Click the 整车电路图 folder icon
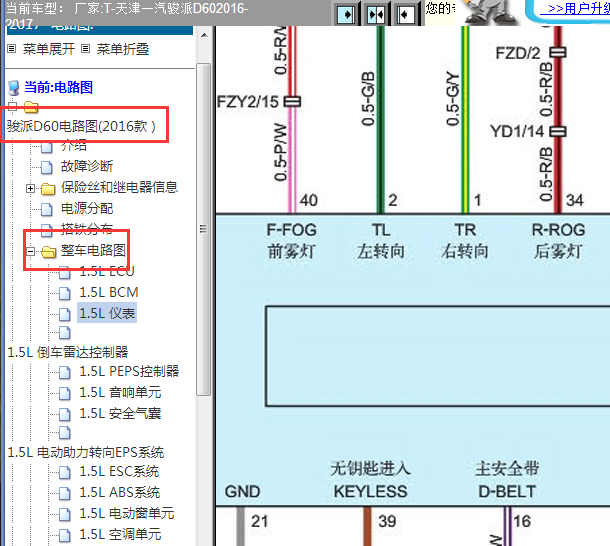This screenshot has height=546, width=610. (49, 252)
